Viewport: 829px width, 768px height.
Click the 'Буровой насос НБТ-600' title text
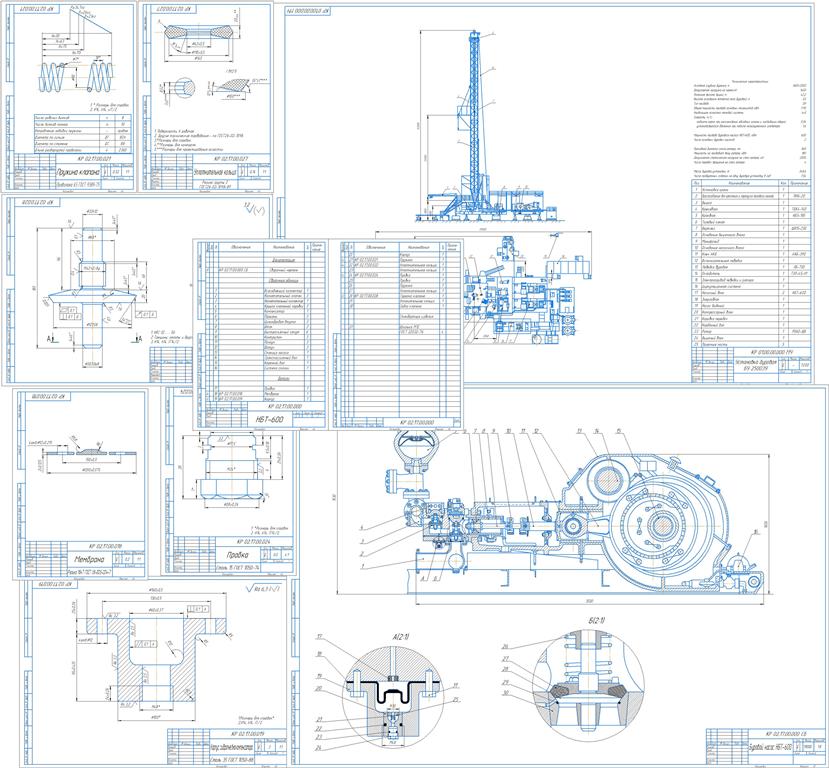point(769,748)
